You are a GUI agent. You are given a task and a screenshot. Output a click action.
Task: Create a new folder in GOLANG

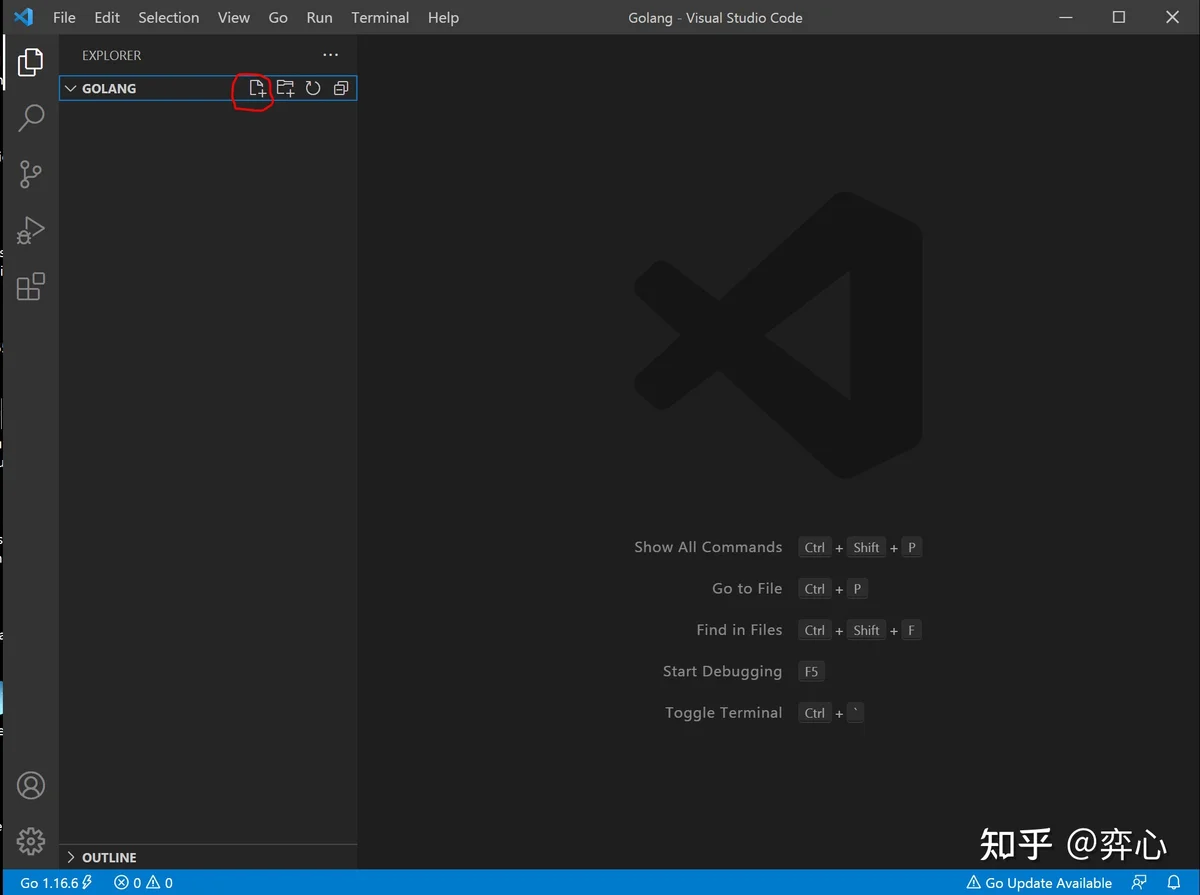tap(286, 88)
